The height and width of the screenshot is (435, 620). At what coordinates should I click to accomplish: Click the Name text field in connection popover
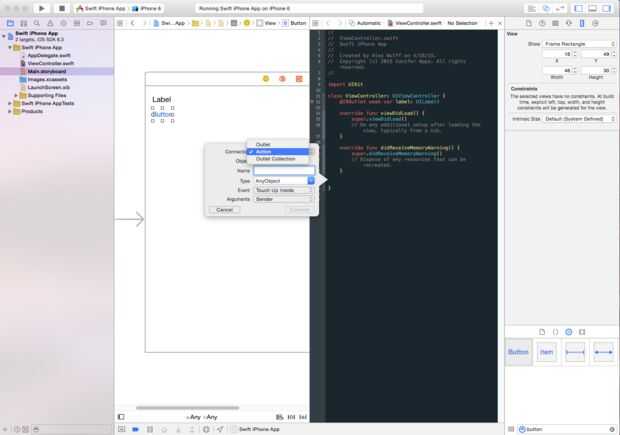(284, 170)
